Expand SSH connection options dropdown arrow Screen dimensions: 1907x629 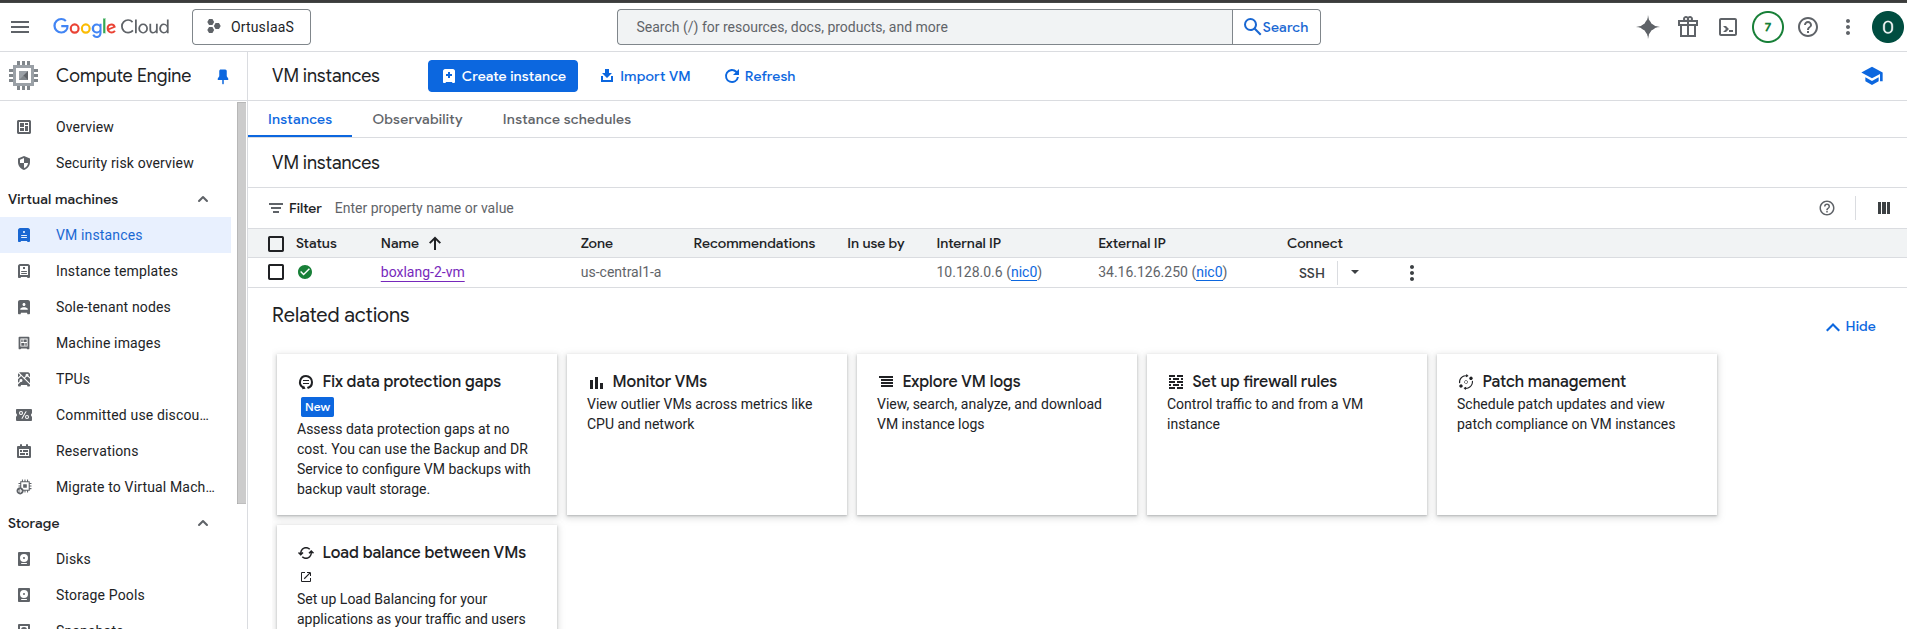point(1355,272)
